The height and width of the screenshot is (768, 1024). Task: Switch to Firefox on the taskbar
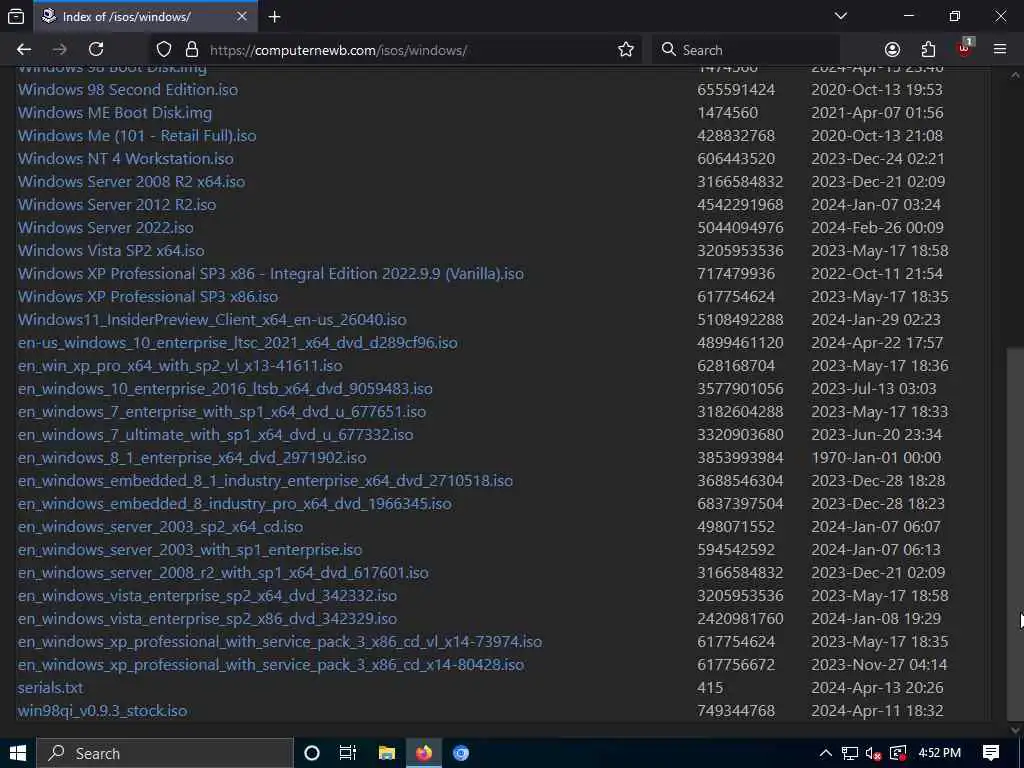point(424,753)
